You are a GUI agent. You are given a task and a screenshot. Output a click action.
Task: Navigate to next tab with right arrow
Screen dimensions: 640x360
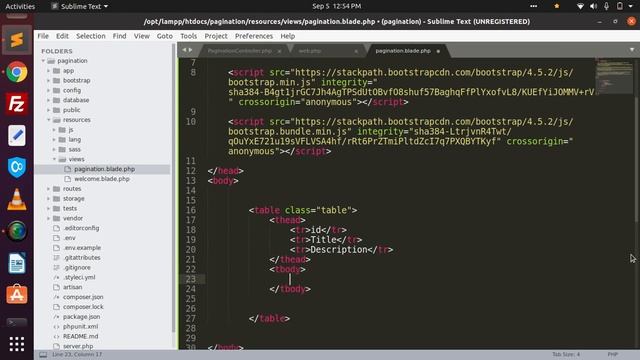click(x=190, y=50)
